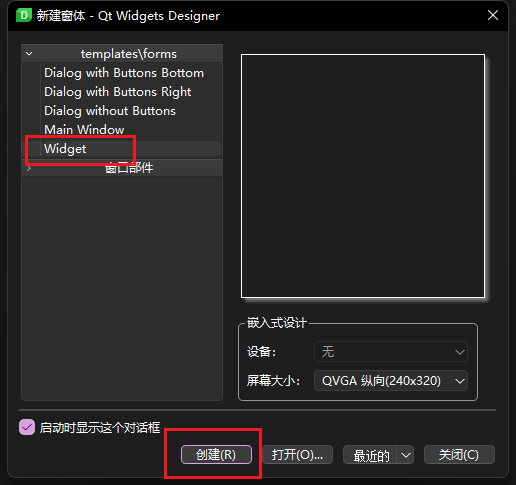
Task: Toggle 启动时显示这个对话框 checkbox
Action: tap(27, 427)
